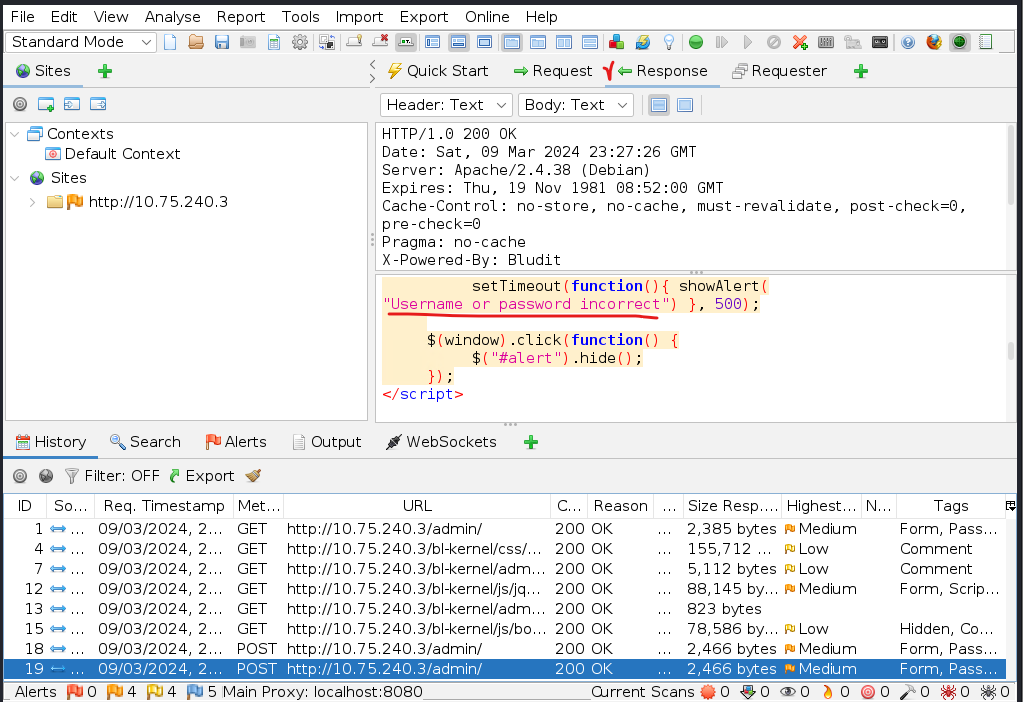Click the green break-on-all-requests circle icon
The width and height of the screenshot is (1023, 702).
(x=695, y=42)
